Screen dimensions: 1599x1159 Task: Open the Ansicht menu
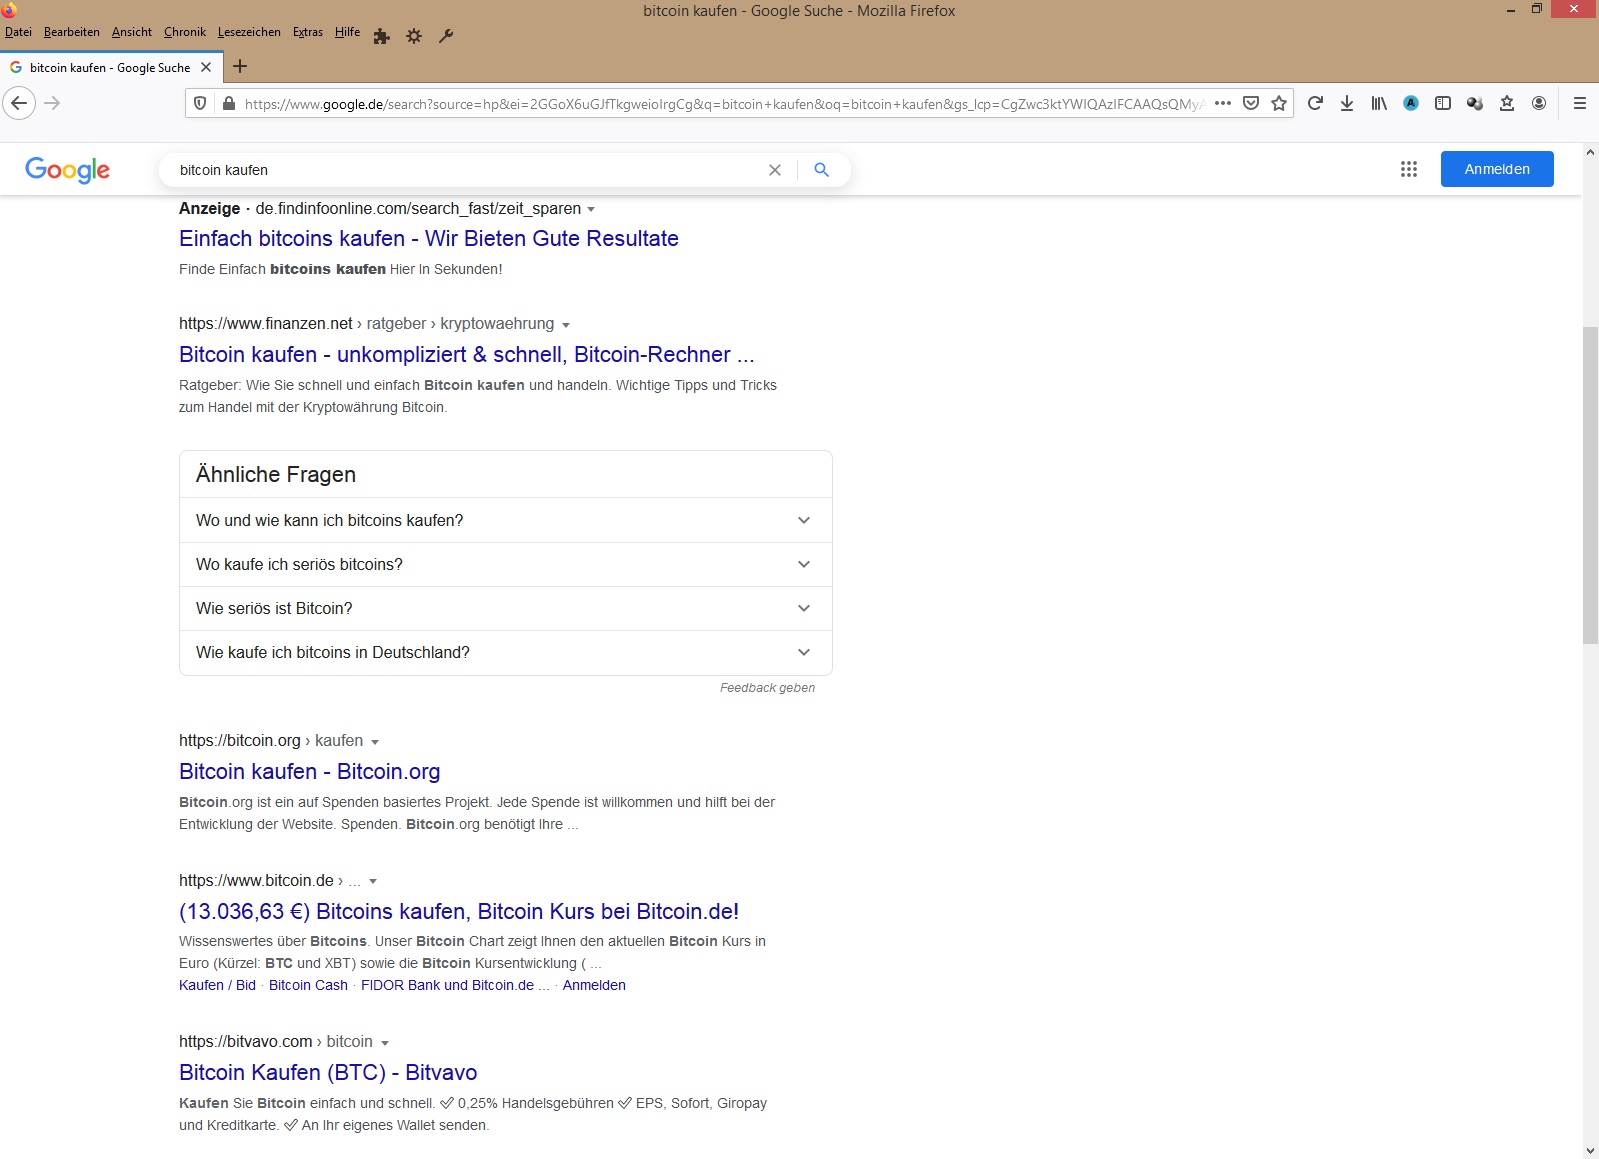click(x=132, y=32)
